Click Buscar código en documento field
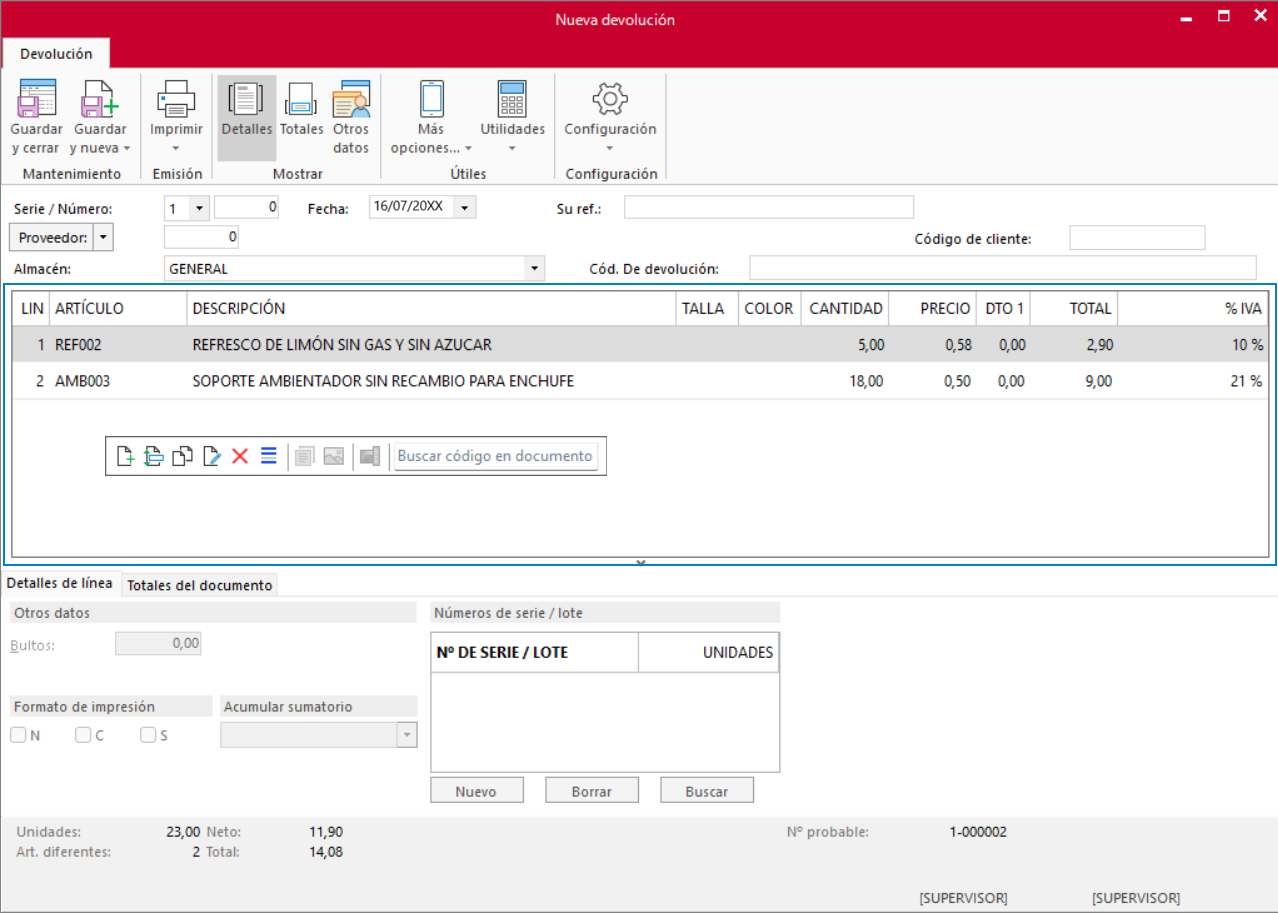This screenshot has height=913, width=1278. point(495,456)
